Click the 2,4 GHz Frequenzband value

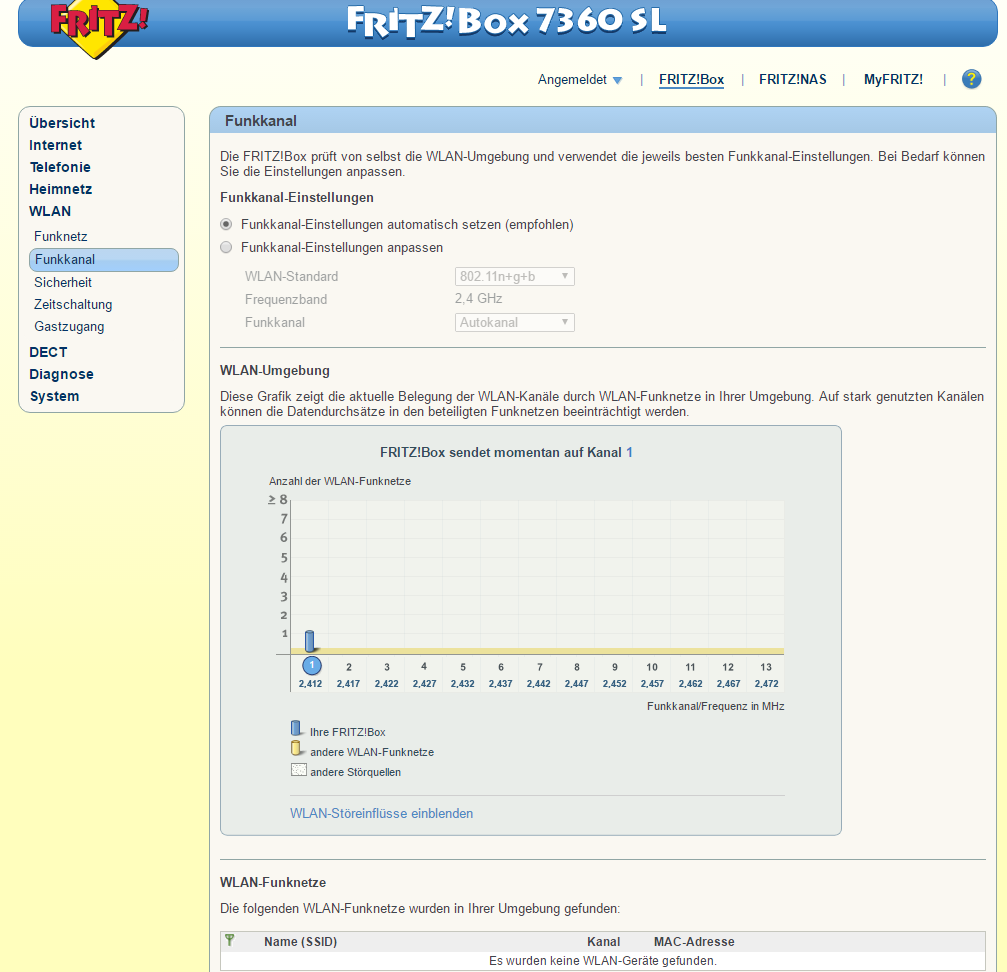click(478, 299)
